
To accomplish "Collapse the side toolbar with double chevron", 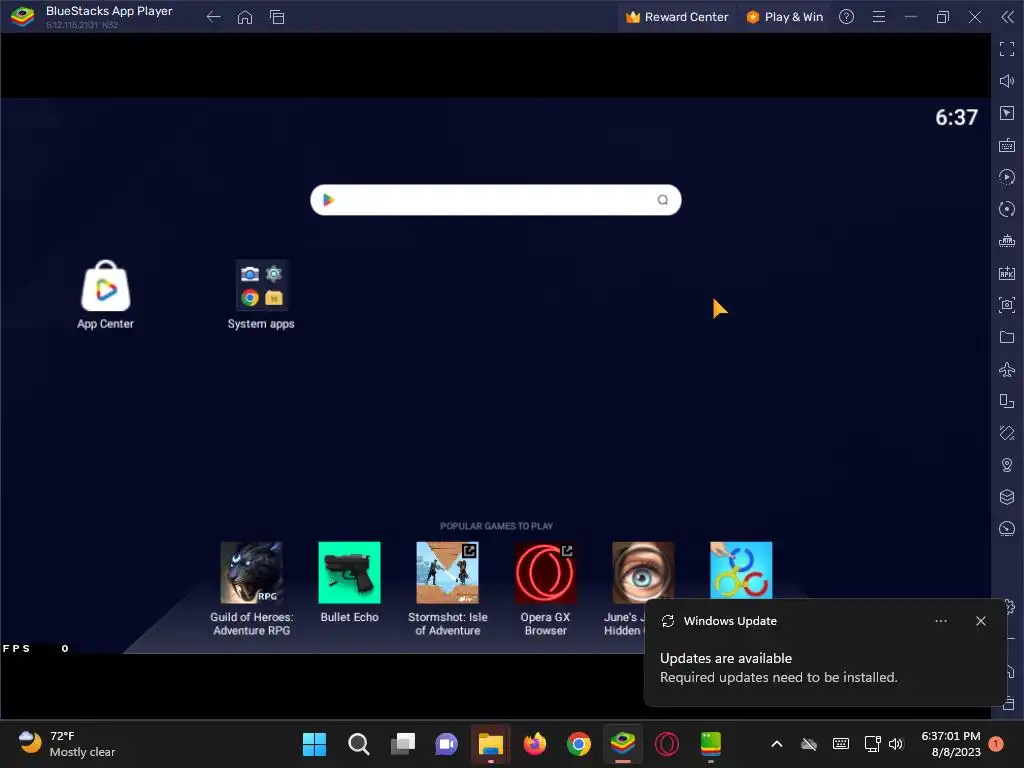I will [1008, 17].
